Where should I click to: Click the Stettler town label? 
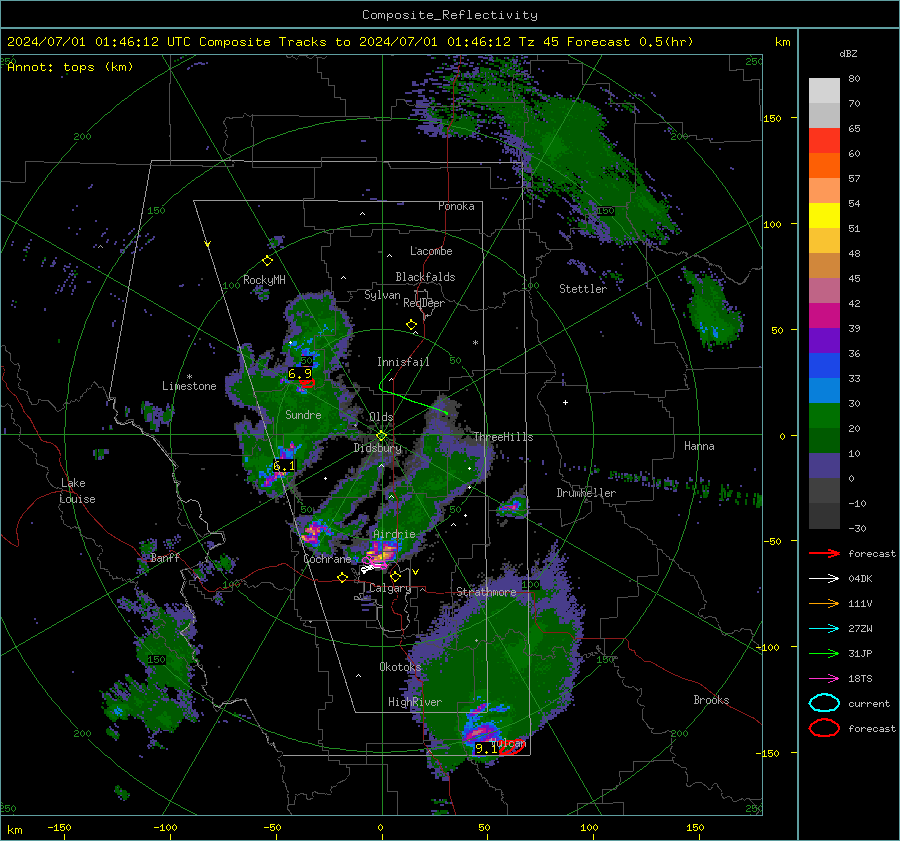(x=583, y=289)
